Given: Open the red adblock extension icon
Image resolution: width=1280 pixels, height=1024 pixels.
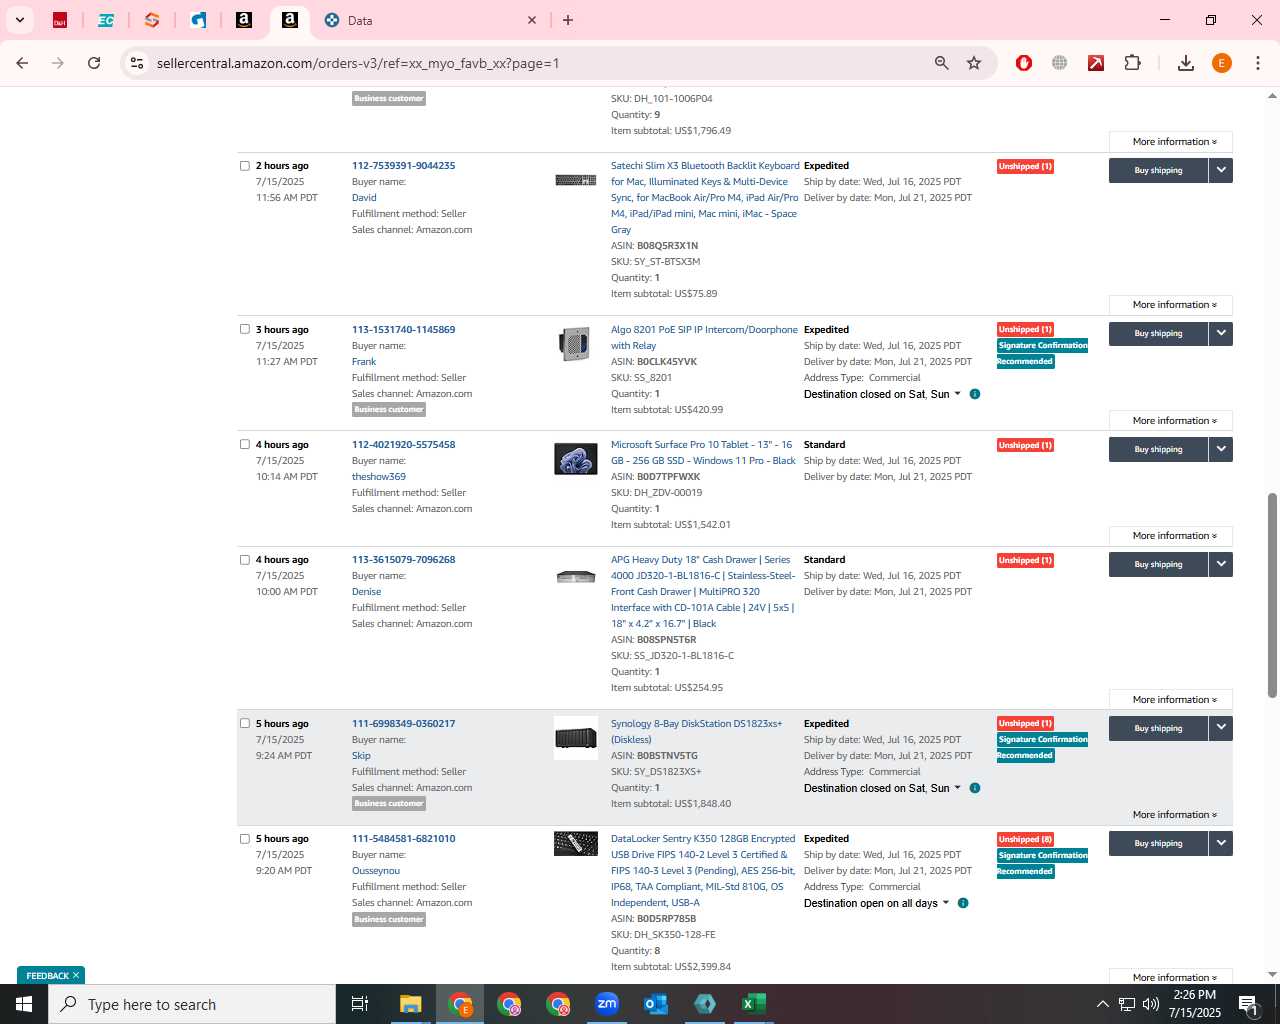Looking at the screenshot, I should (x=1023, y=63).
